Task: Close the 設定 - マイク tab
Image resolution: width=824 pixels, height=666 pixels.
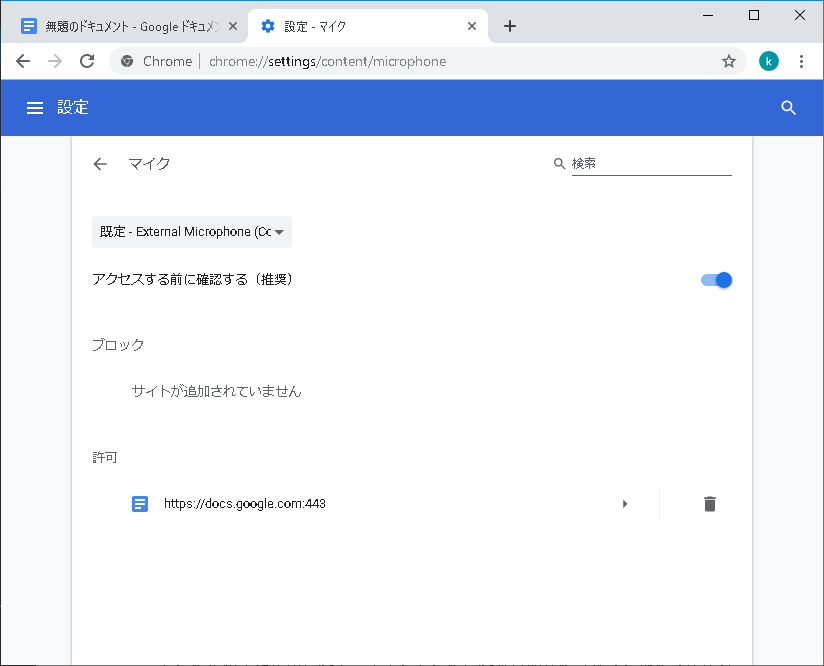Action: 472,26
